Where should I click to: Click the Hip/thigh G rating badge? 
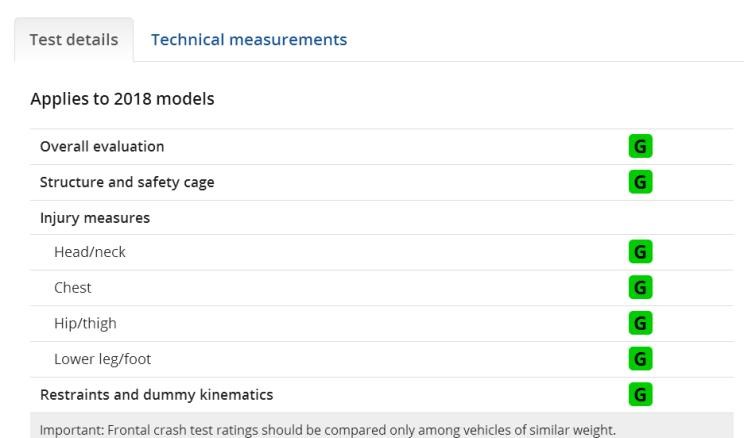point(640,323)
